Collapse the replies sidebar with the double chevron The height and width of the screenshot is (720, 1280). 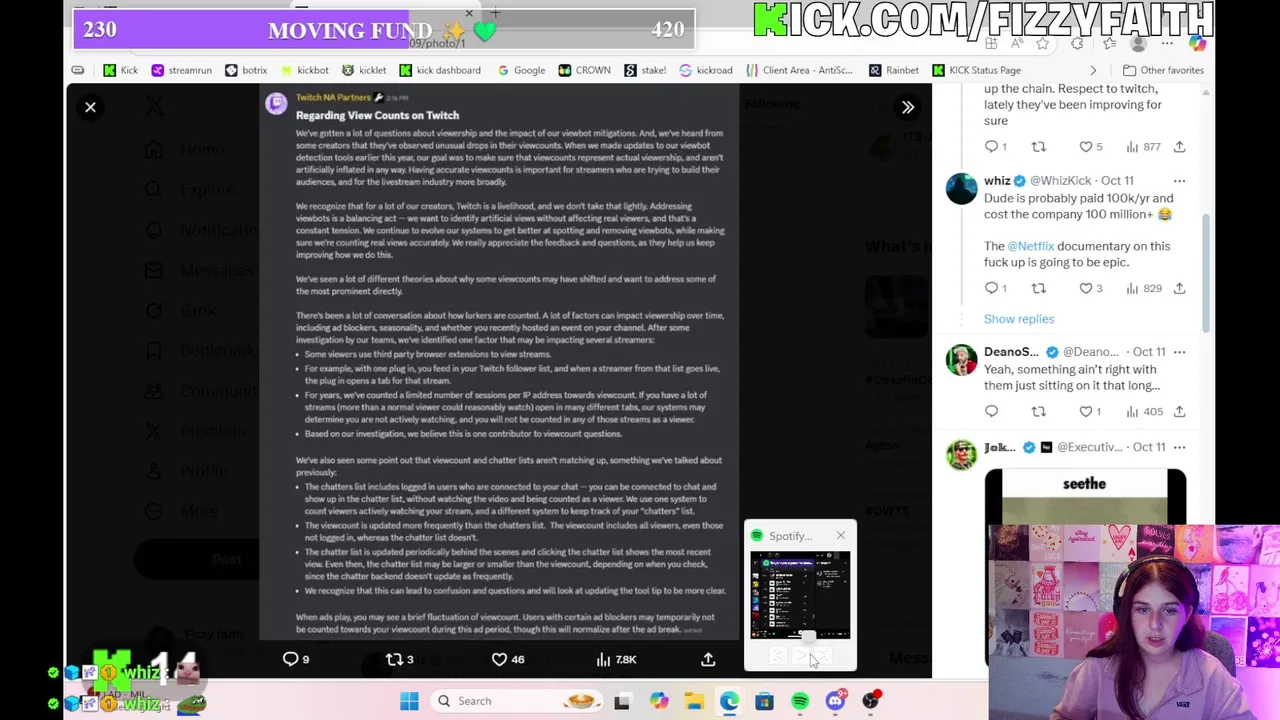tap(908, 107)
